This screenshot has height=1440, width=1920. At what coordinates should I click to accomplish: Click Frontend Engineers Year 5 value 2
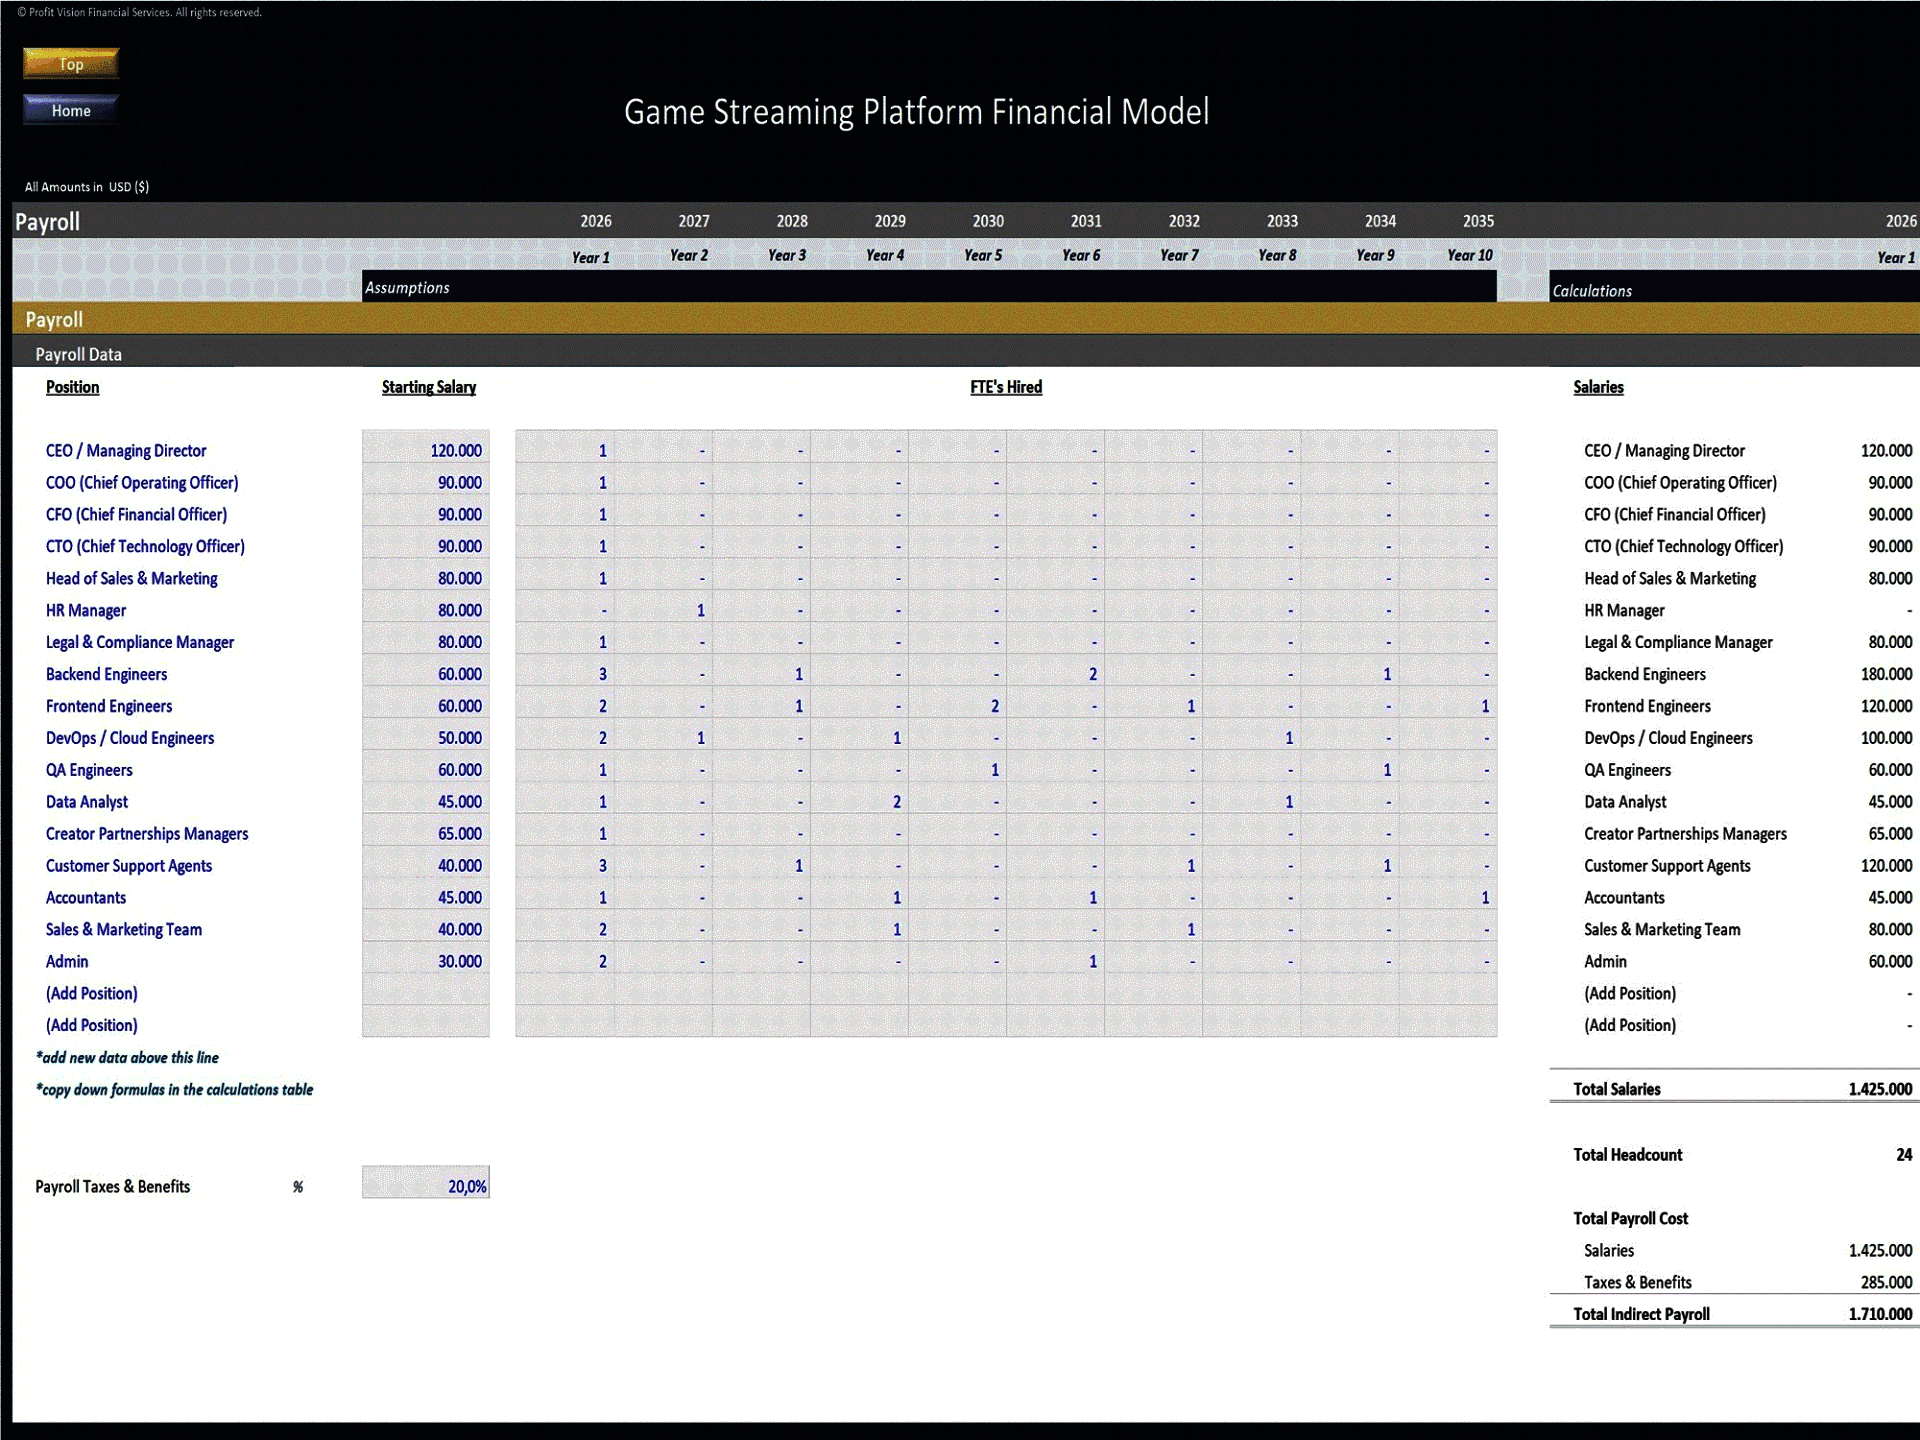[957, 706]
